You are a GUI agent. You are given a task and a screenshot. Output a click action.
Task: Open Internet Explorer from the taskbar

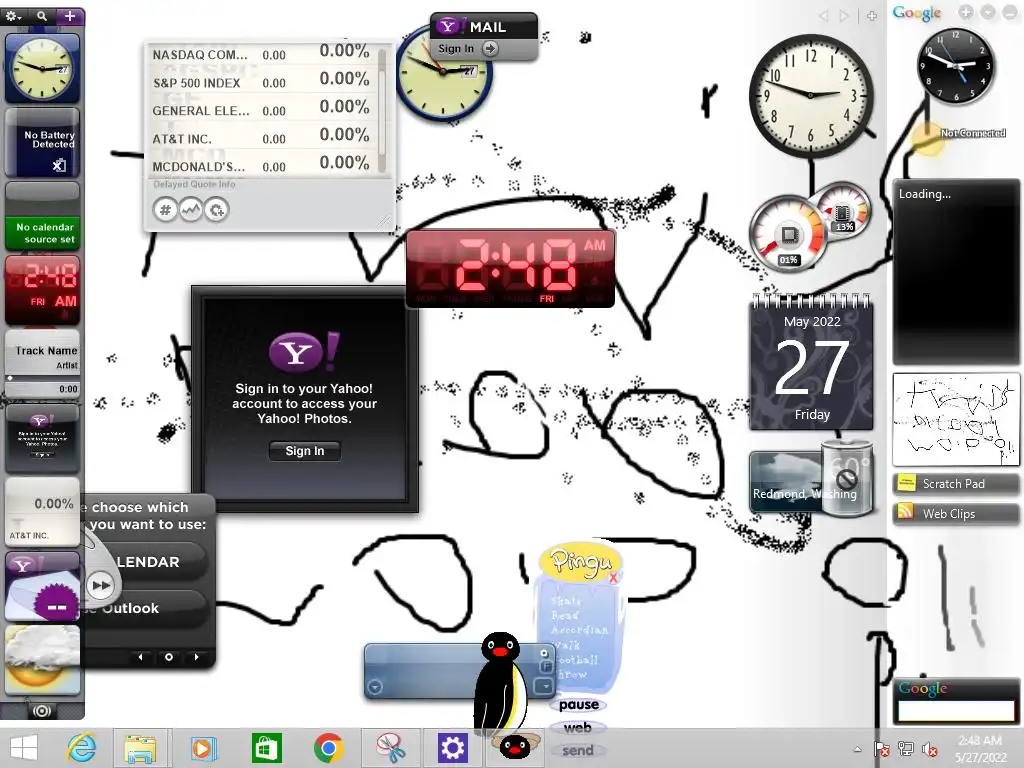click(82, 748)
